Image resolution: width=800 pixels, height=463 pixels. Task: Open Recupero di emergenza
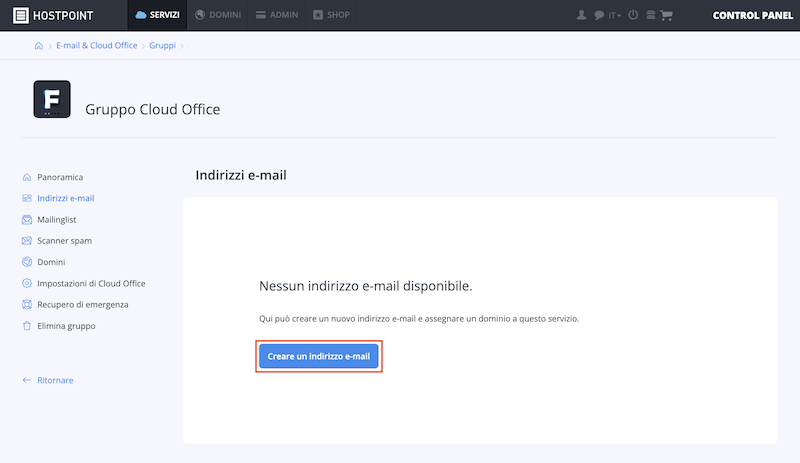coord(83,304)
